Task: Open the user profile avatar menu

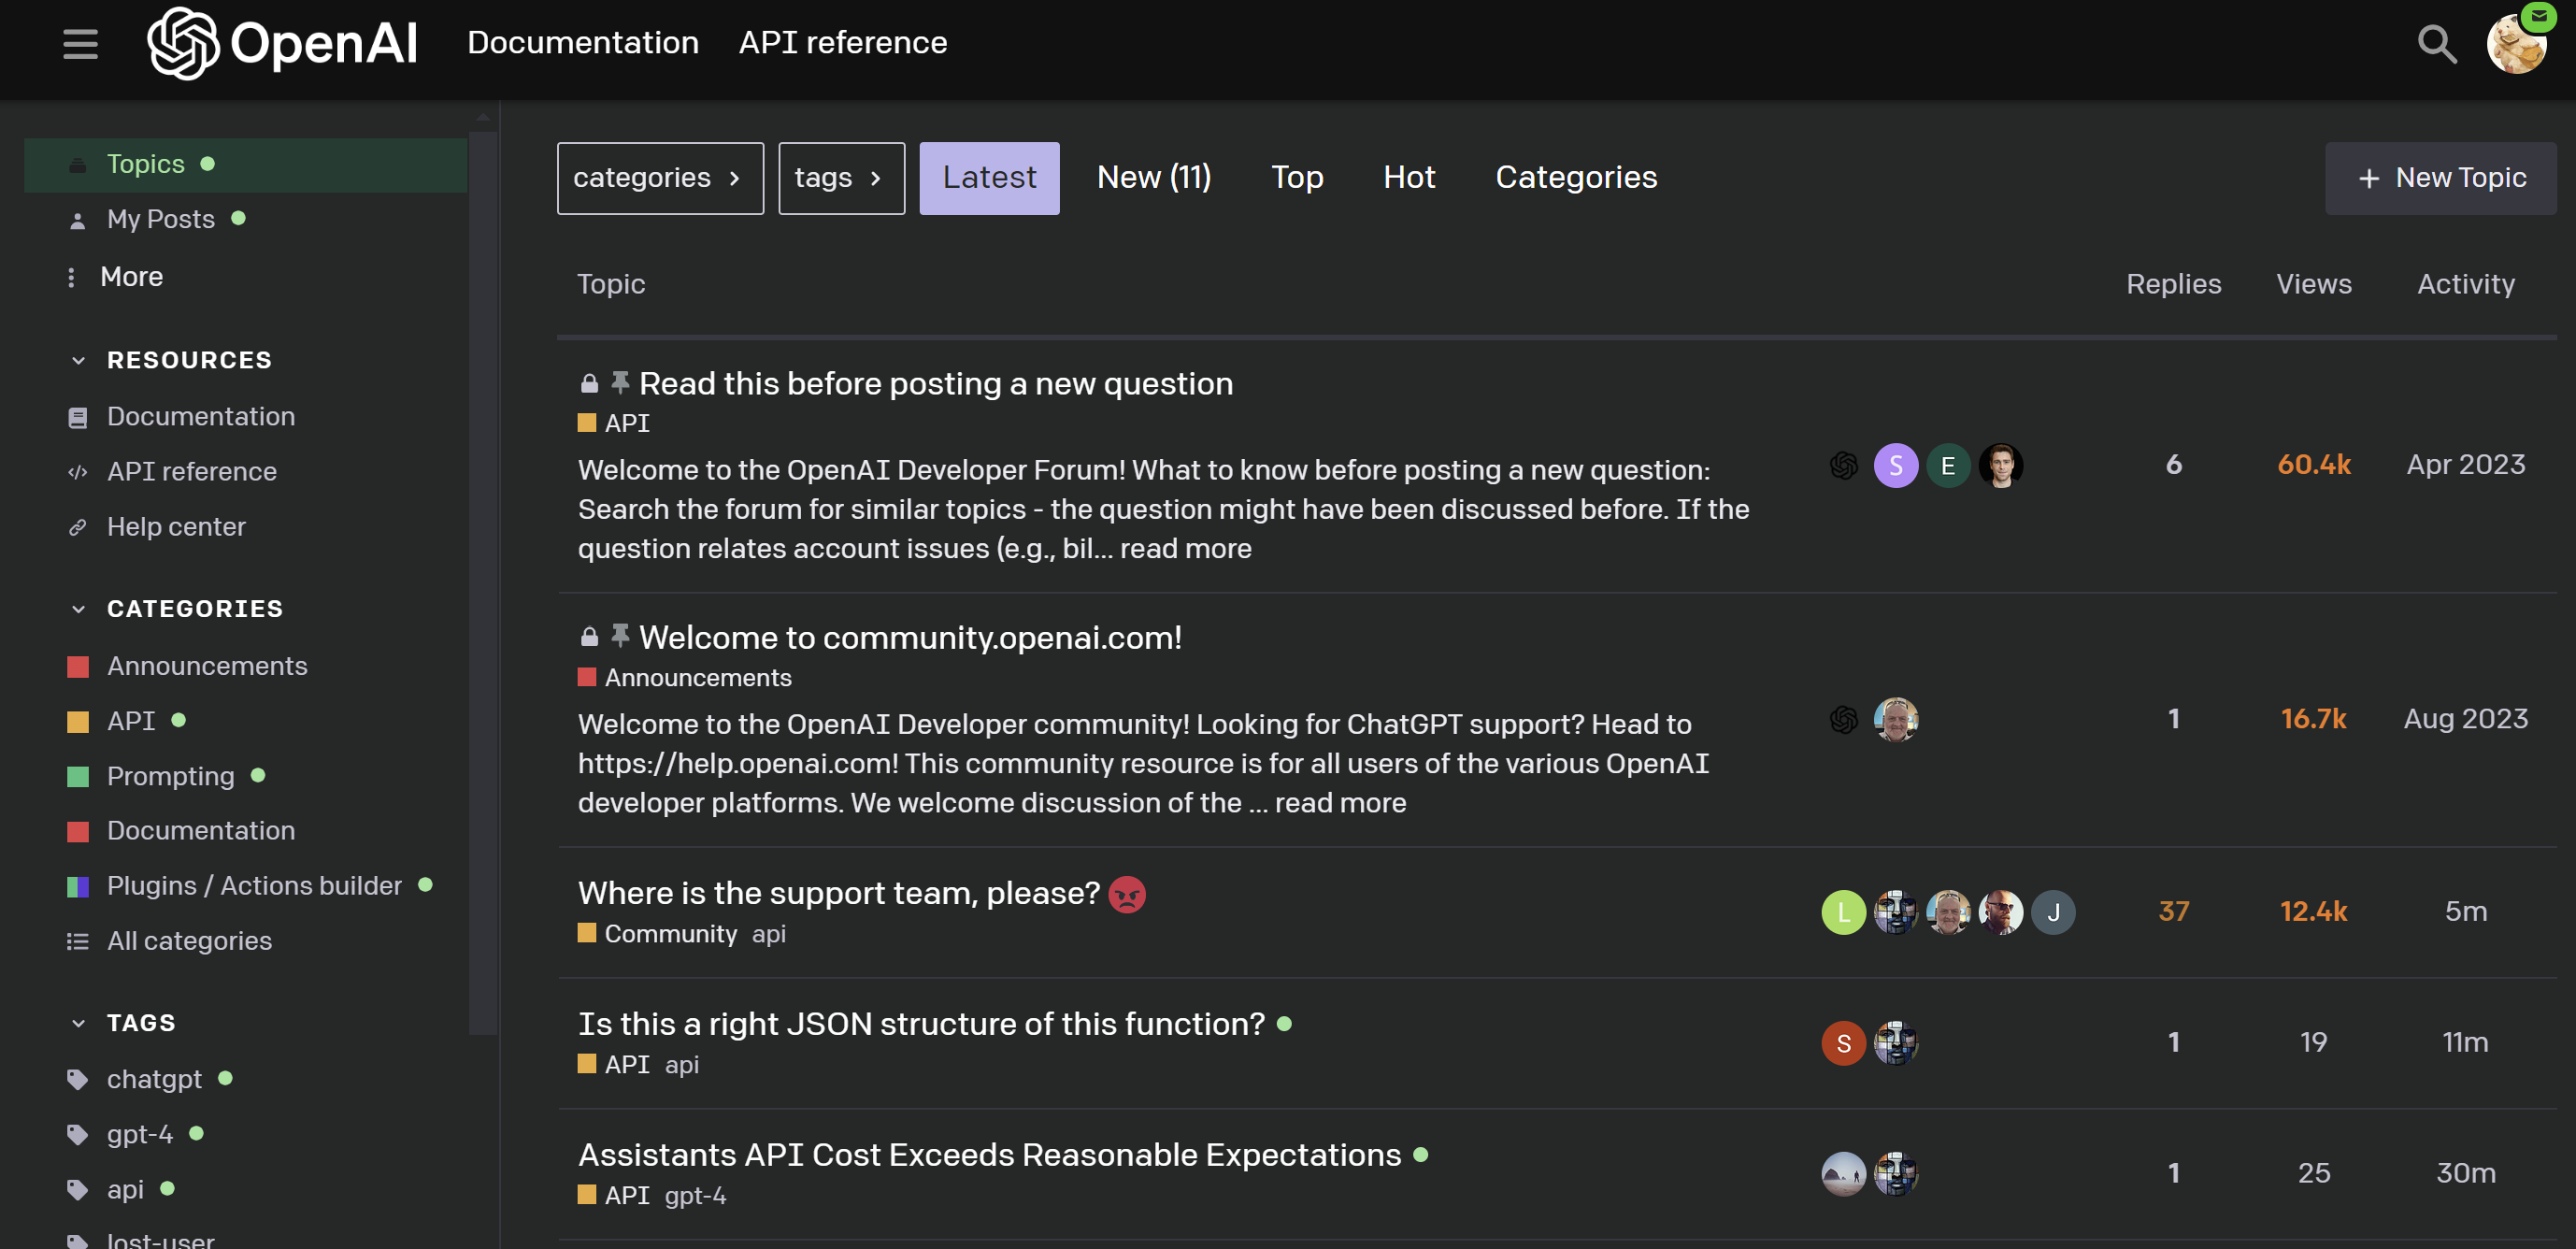Action: click(2515, 44)
